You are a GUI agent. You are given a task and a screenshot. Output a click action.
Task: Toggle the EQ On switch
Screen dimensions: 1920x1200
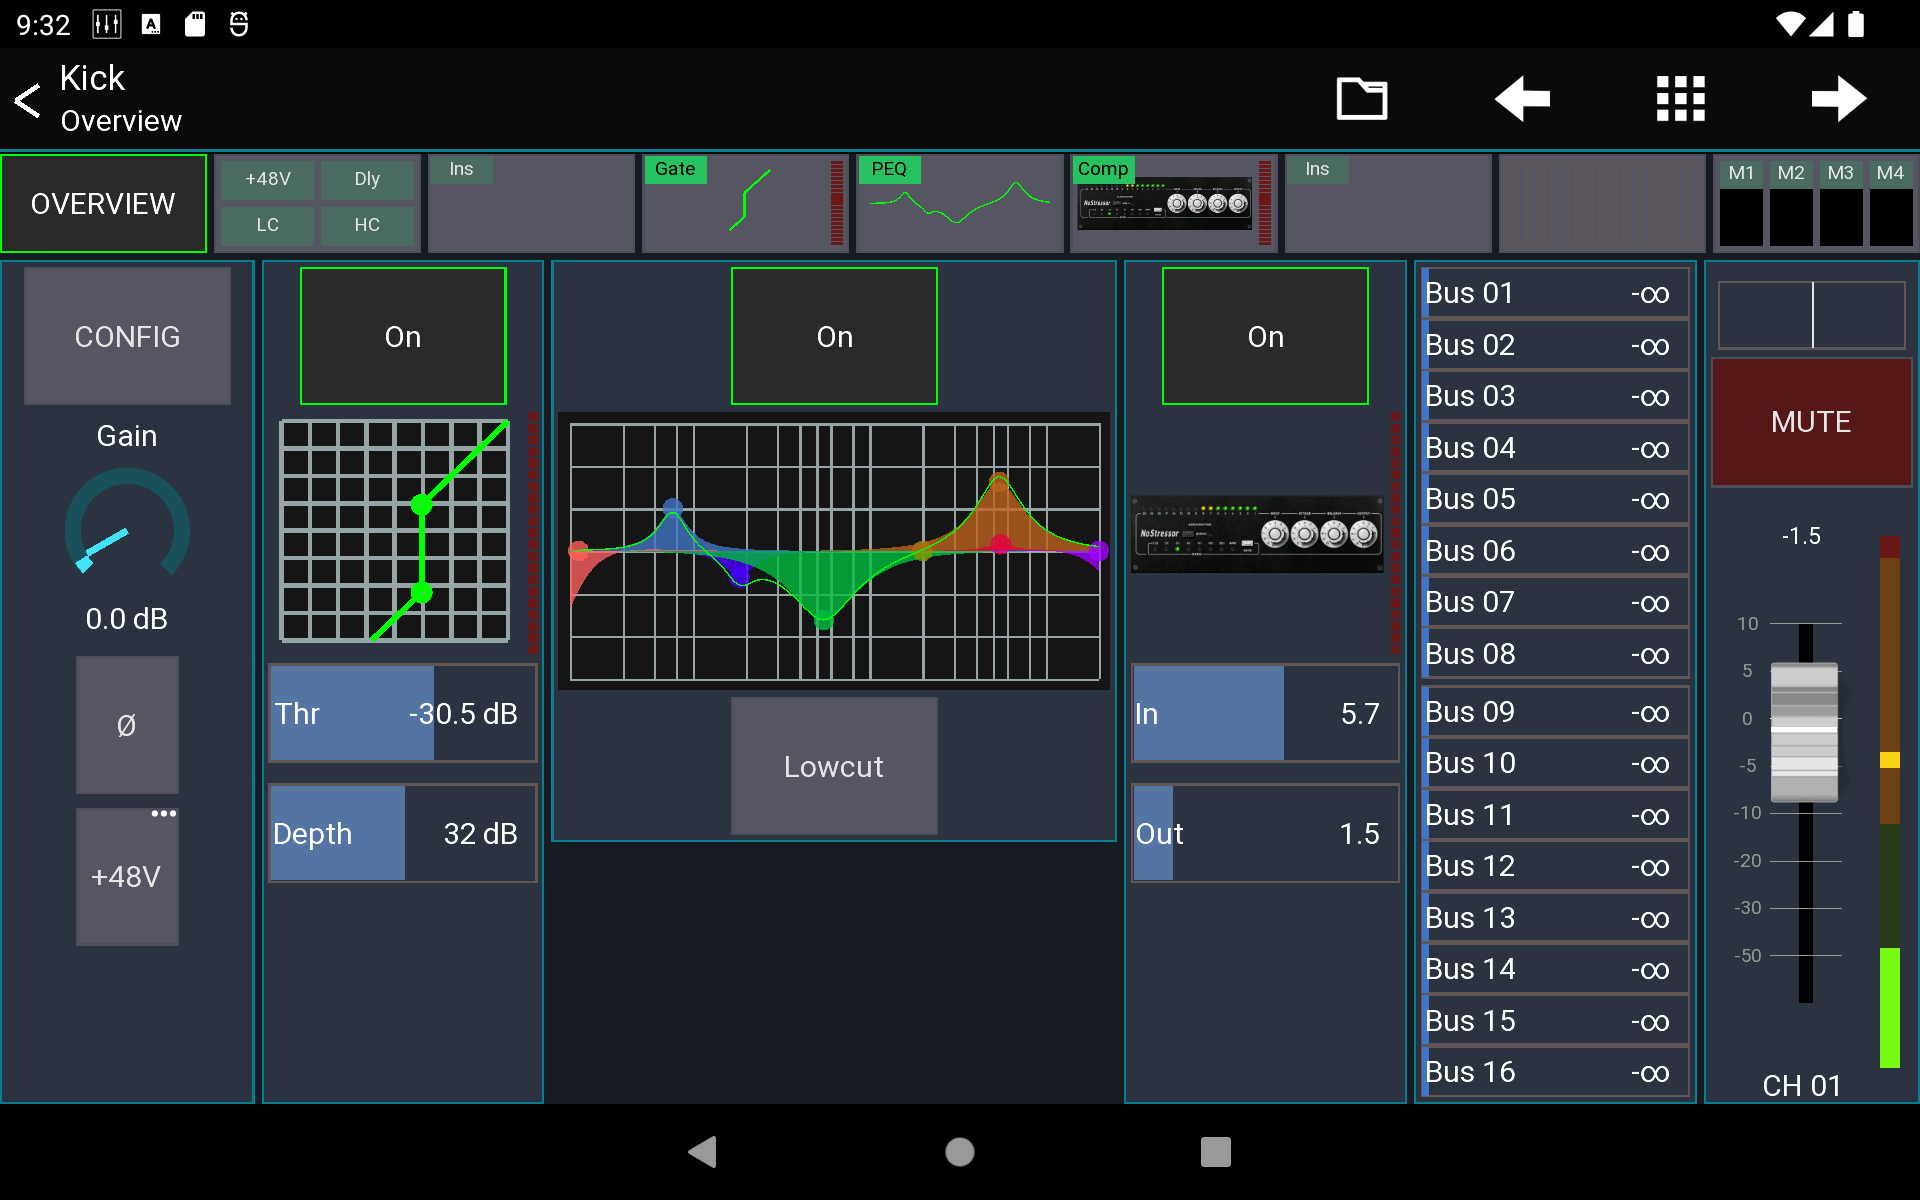(834, 336)
